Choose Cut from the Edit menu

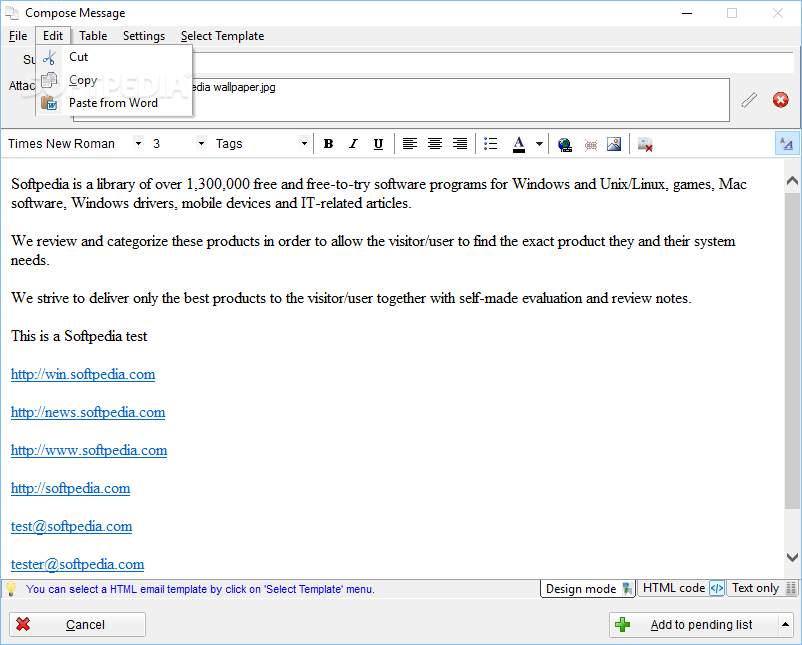coord(115,57)
